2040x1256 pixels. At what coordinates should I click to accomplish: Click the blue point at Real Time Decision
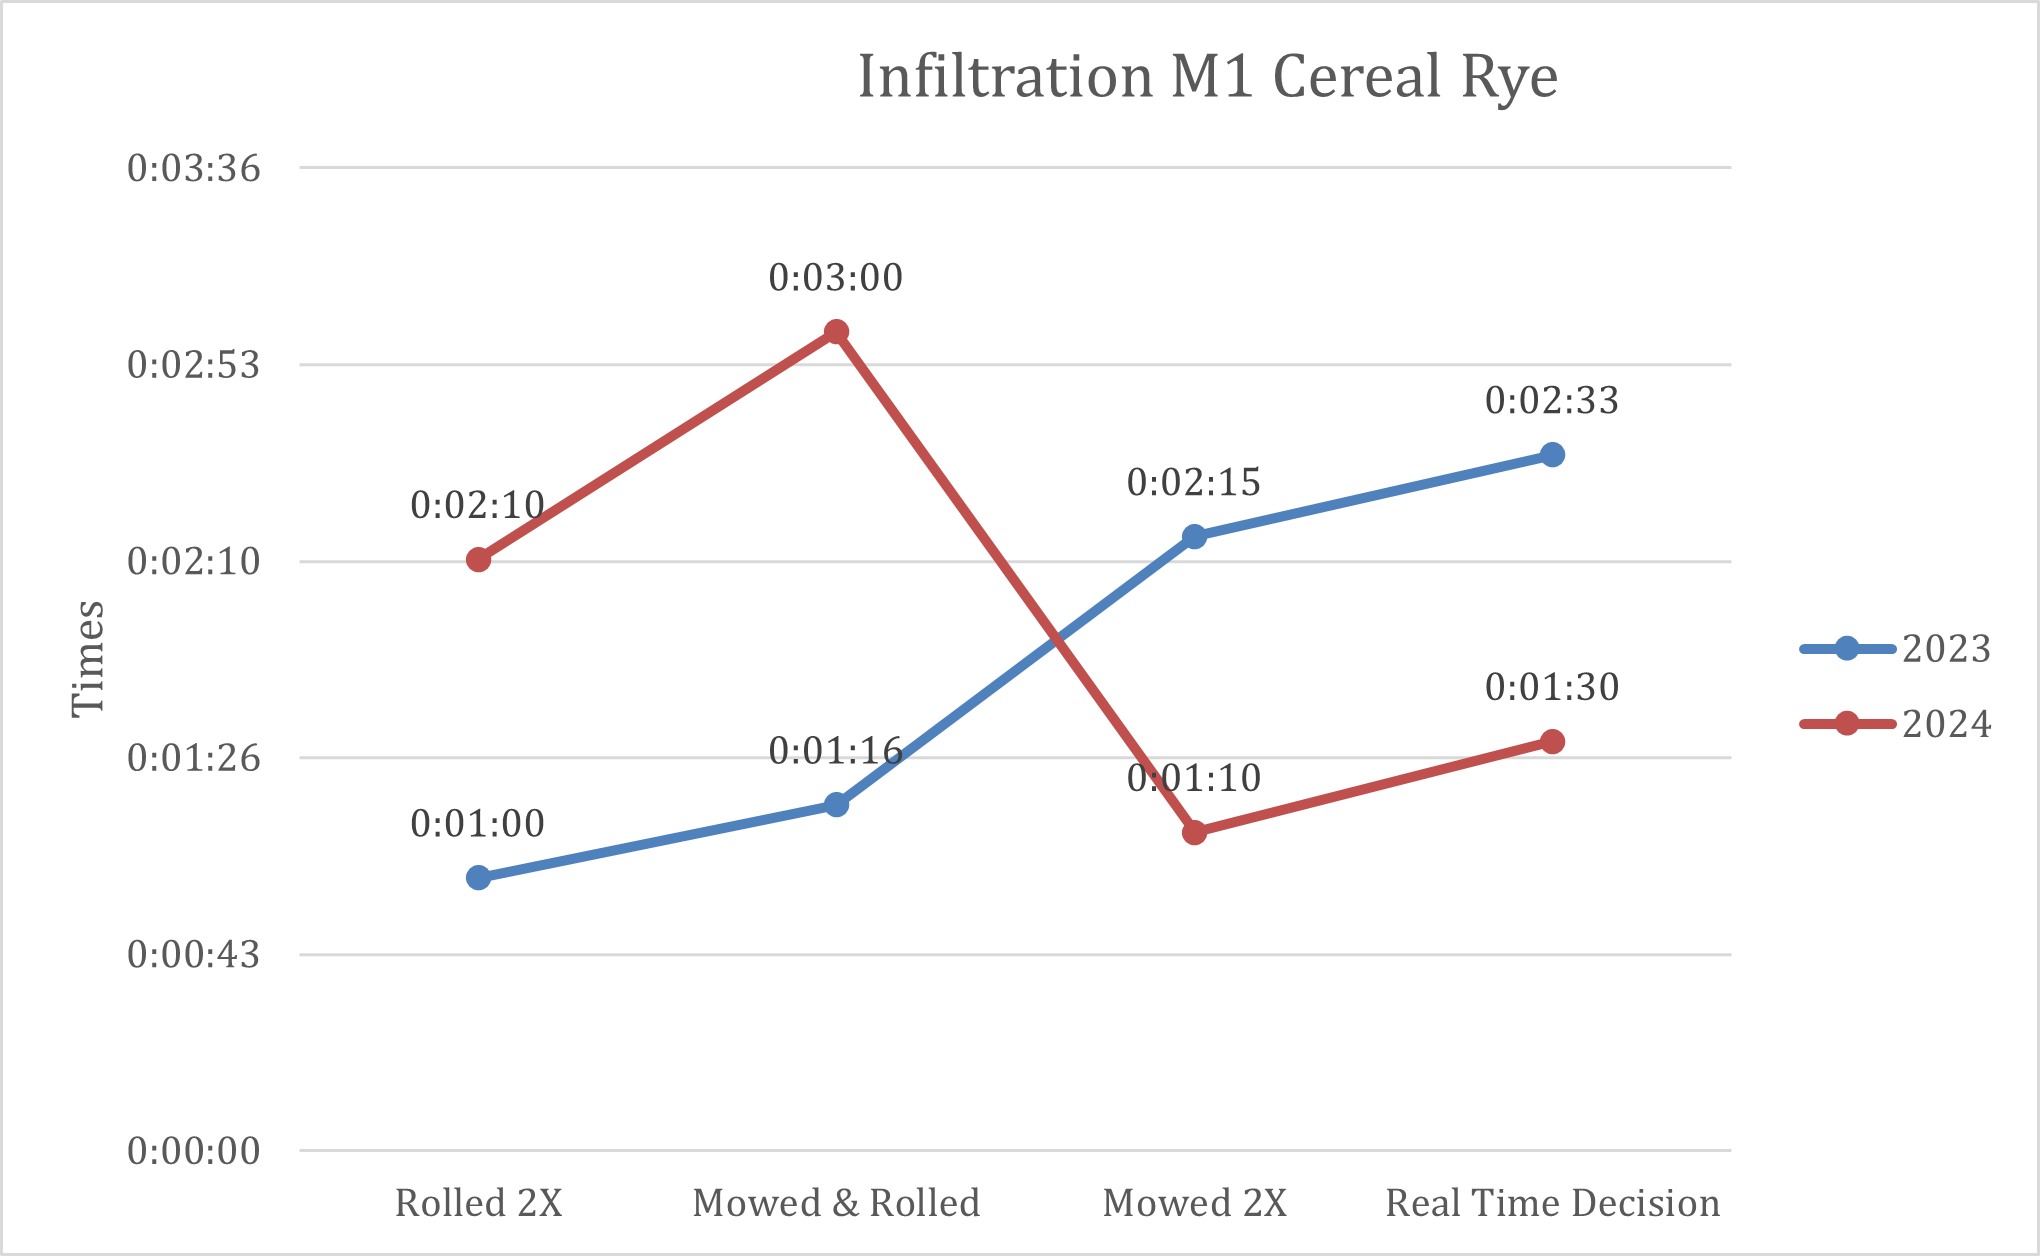(1552, 455)
